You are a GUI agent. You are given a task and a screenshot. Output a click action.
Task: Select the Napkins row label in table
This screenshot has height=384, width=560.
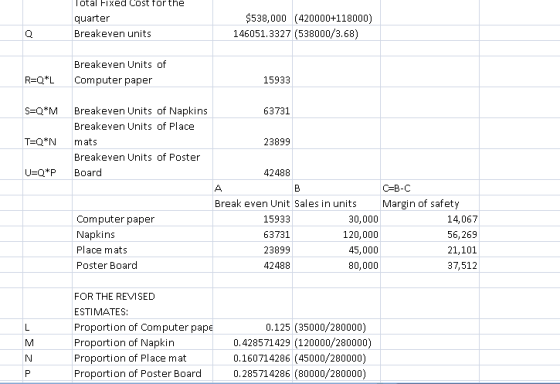[x=95, y=235]
